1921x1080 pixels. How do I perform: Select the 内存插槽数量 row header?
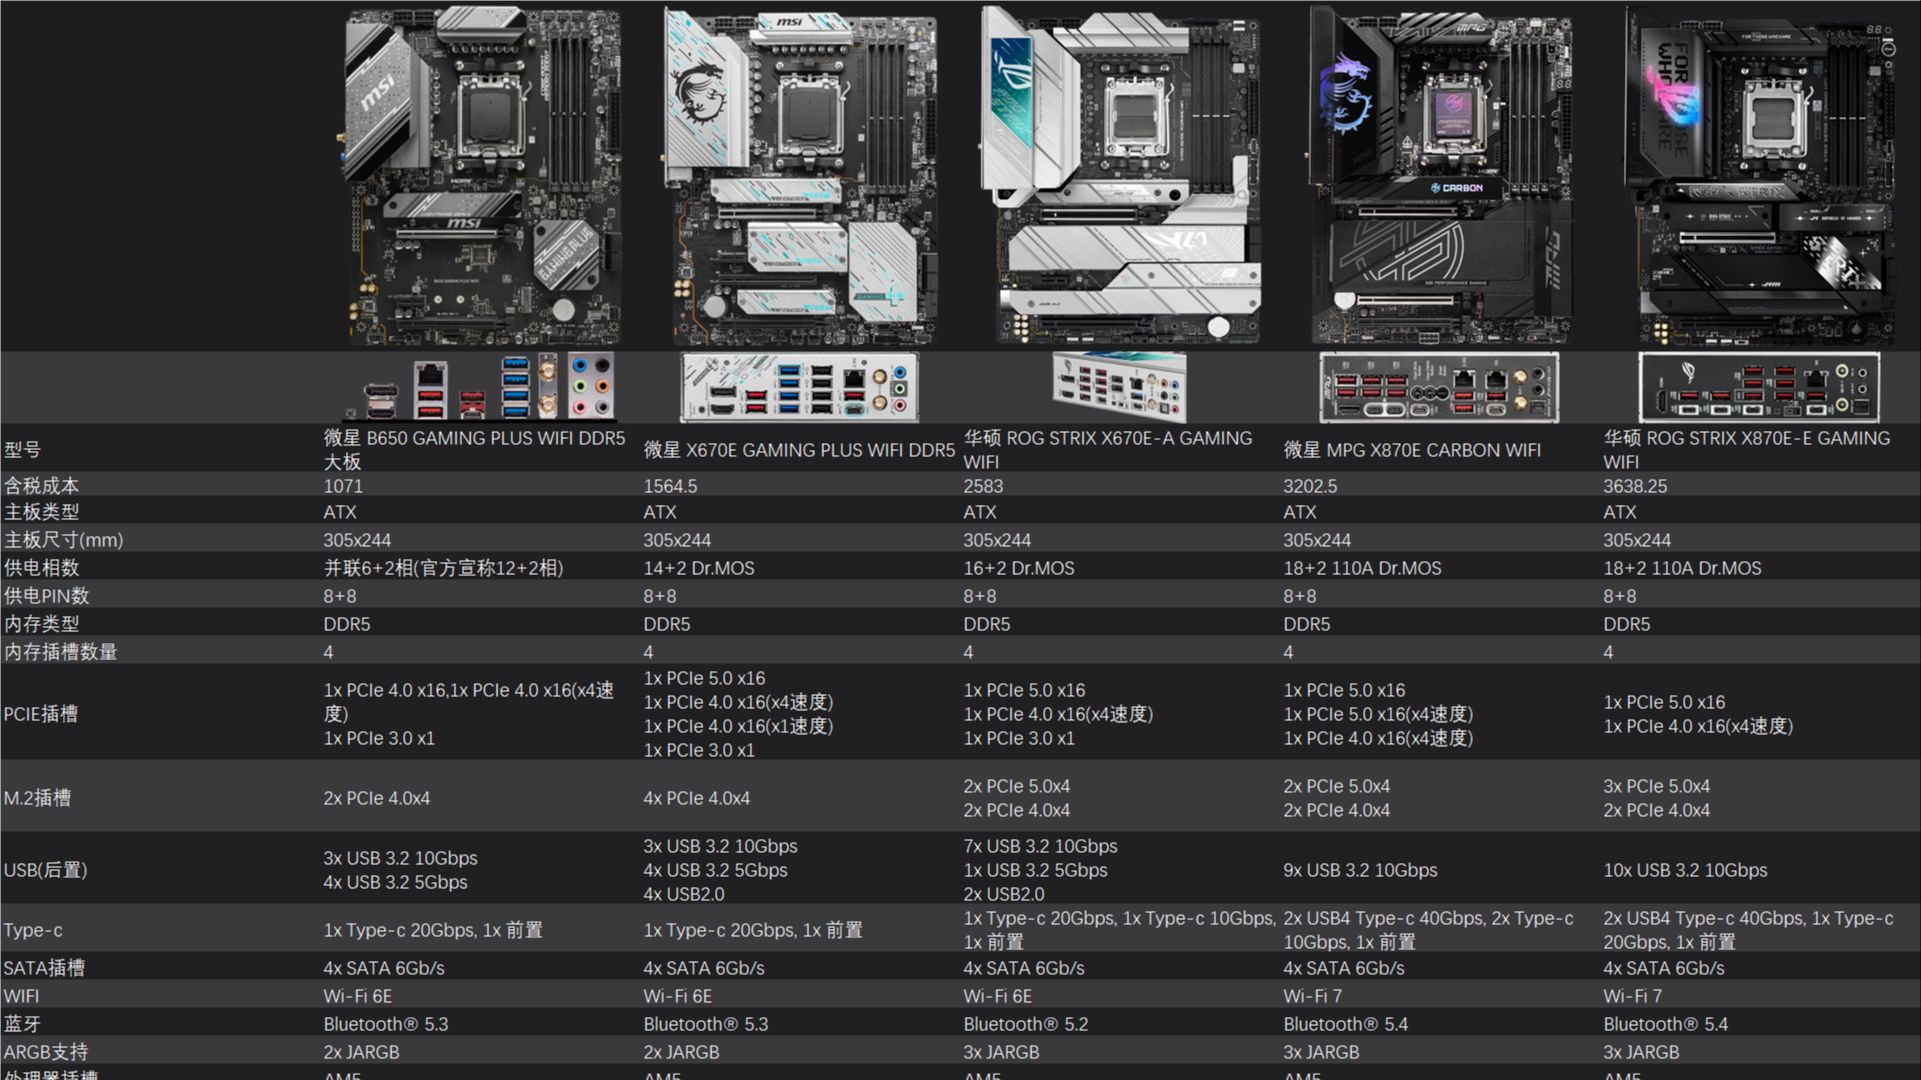60,652
